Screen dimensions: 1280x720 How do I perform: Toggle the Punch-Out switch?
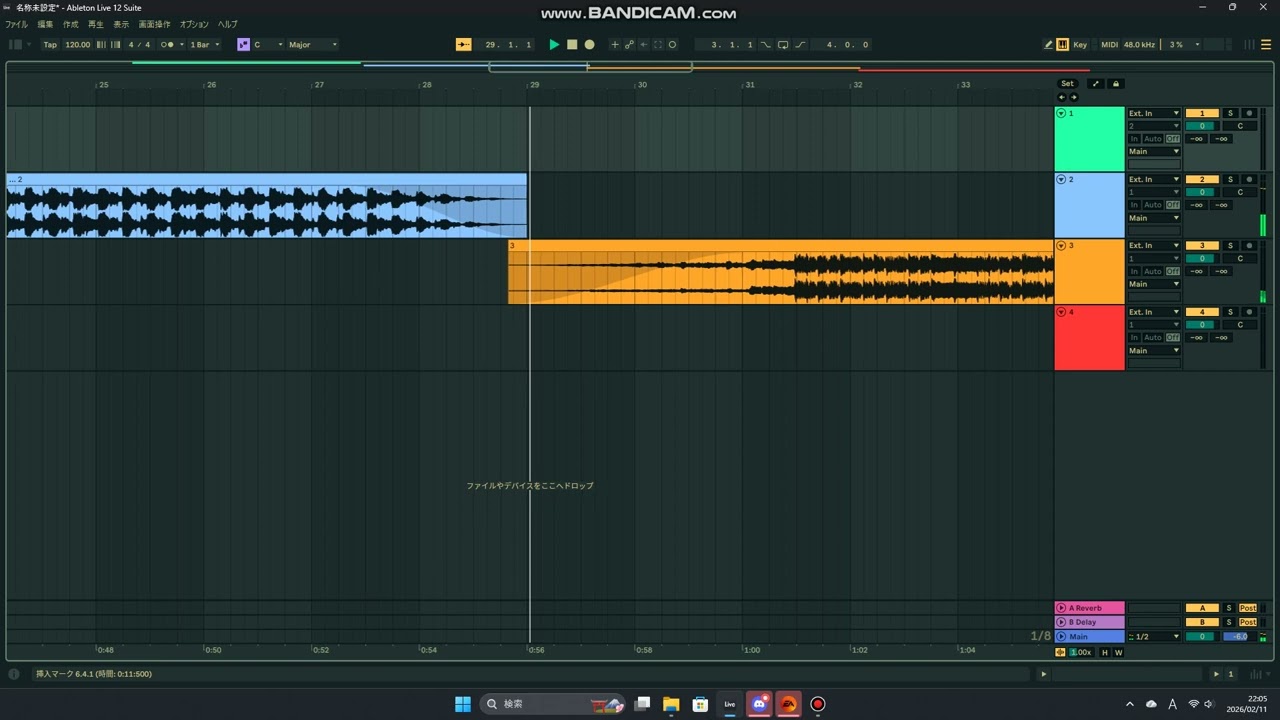click(800, 45)
